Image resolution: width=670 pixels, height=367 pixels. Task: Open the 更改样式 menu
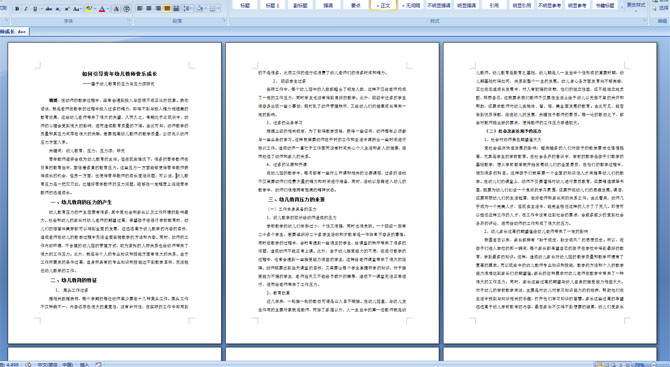636,5
